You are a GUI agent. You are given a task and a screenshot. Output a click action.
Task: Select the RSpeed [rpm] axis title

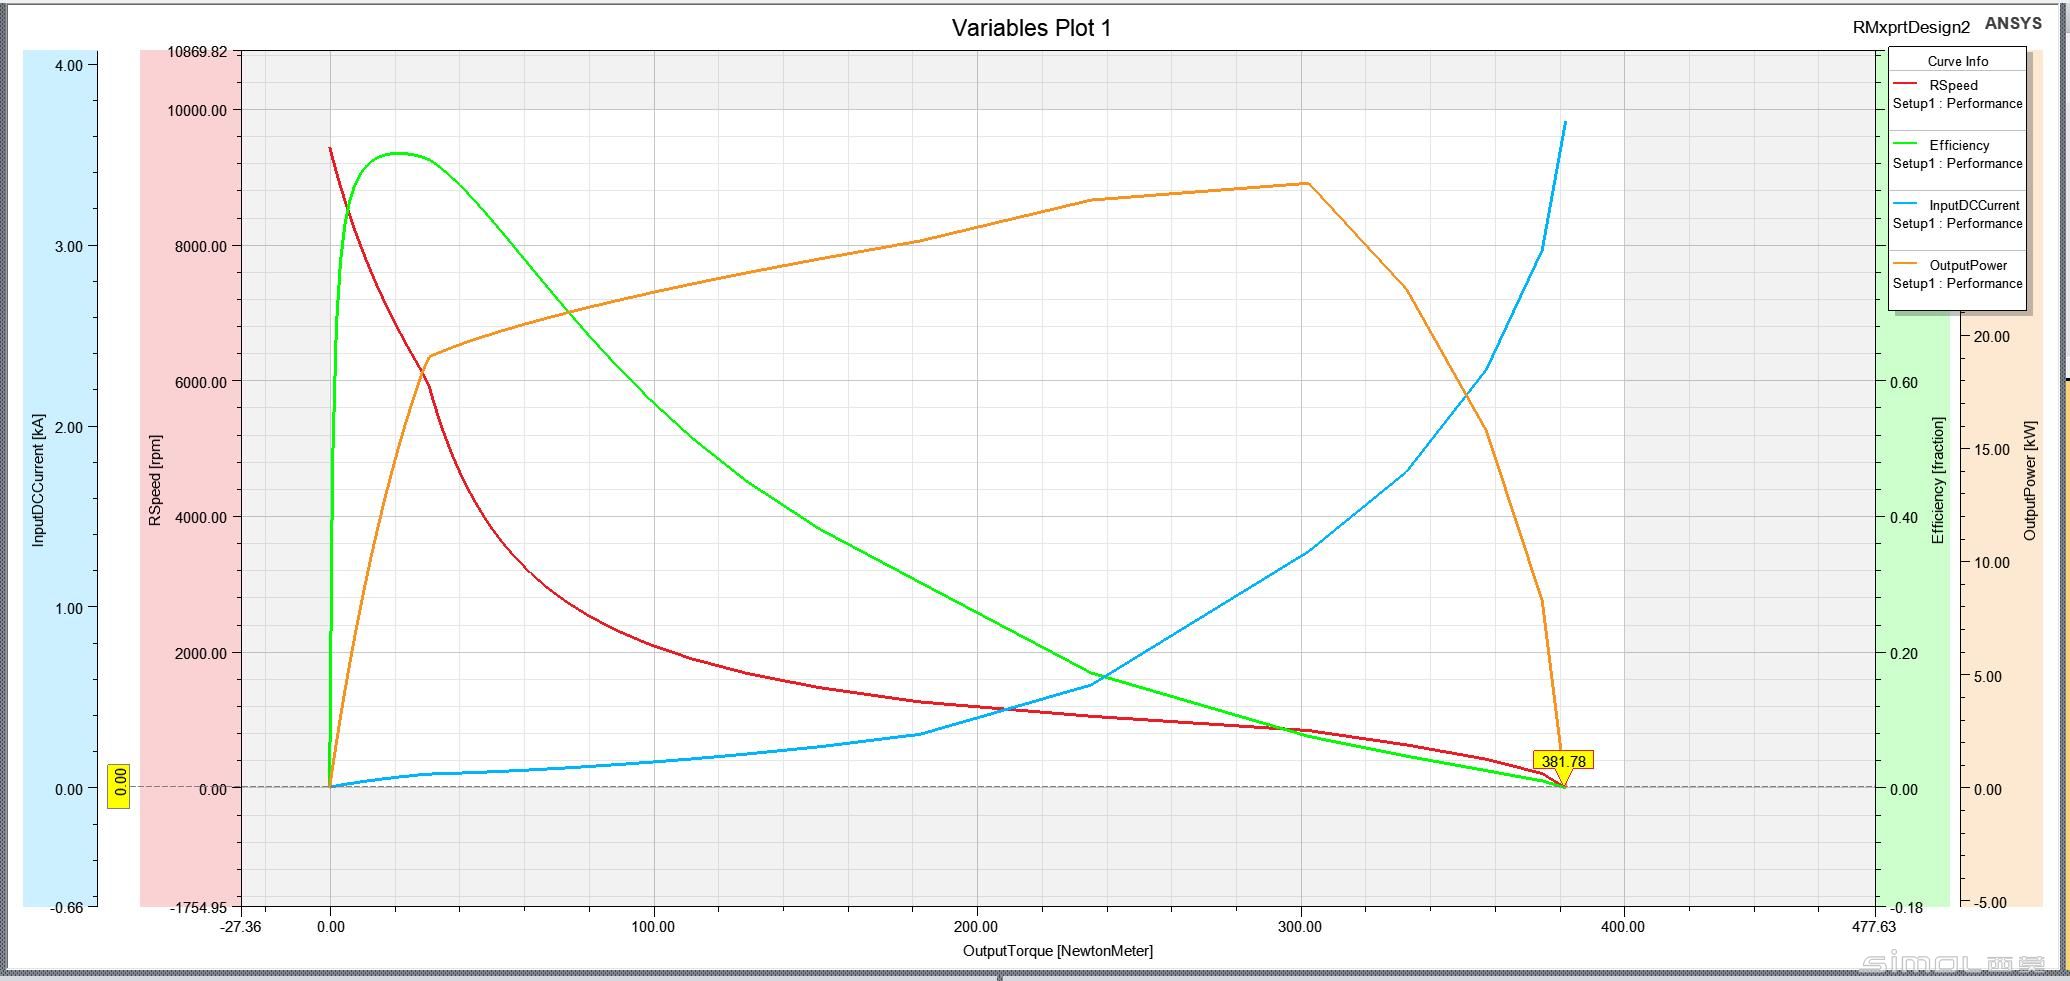(x=155, y=480)
